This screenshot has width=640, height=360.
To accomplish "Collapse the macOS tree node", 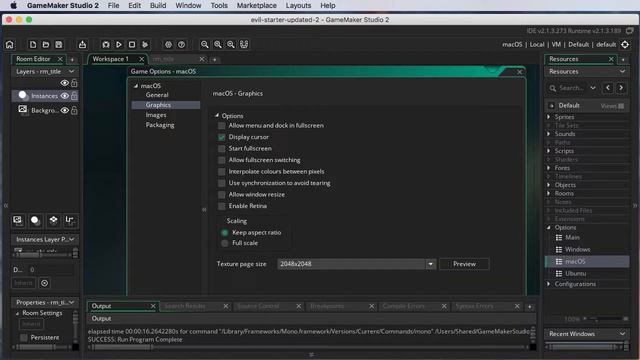I will click(x=136, y=86).
